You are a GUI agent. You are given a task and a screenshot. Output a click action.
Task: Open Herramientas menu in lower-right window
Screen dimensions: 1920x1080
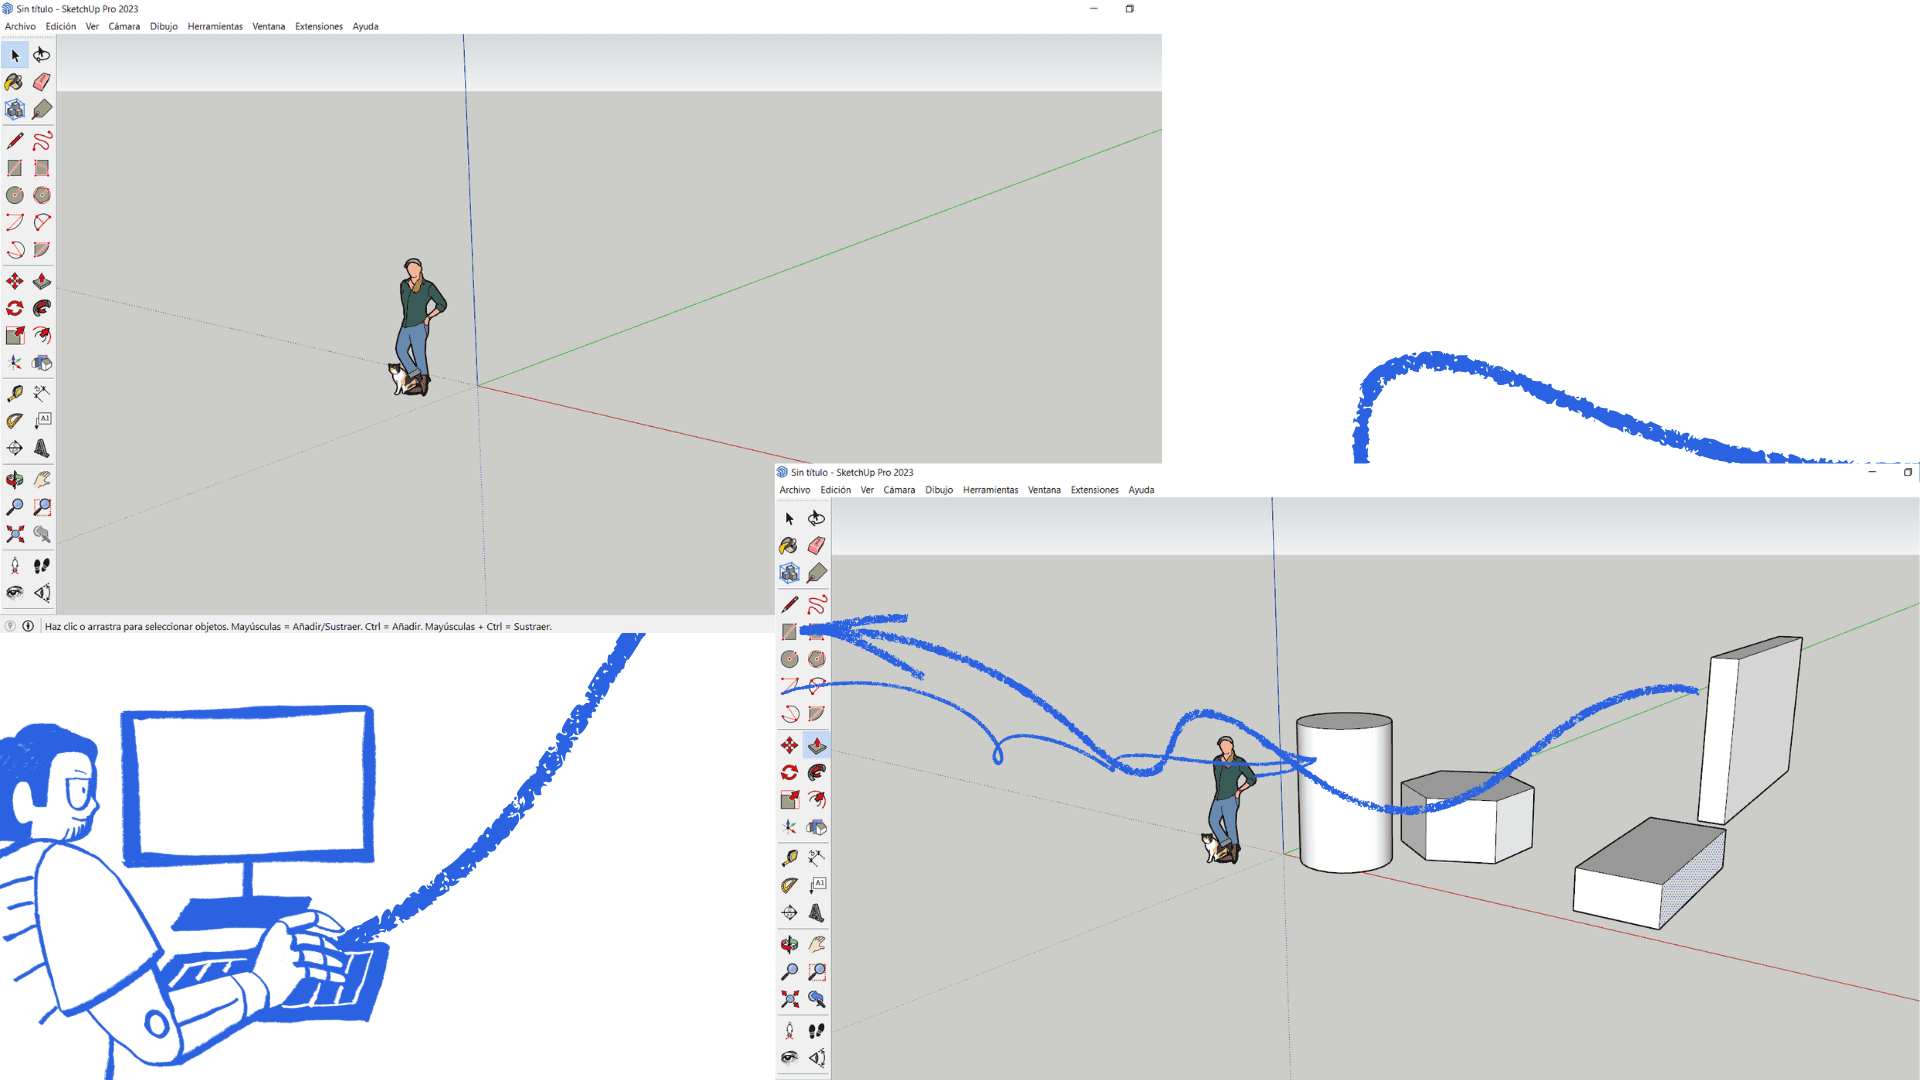990,490
